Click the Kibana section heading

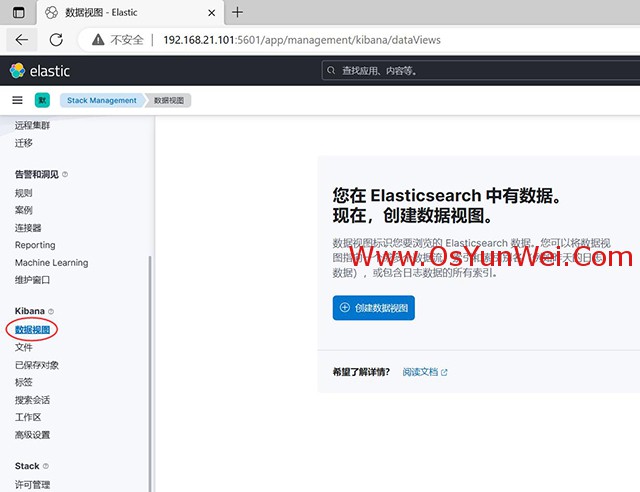click(x=30, y=311)
